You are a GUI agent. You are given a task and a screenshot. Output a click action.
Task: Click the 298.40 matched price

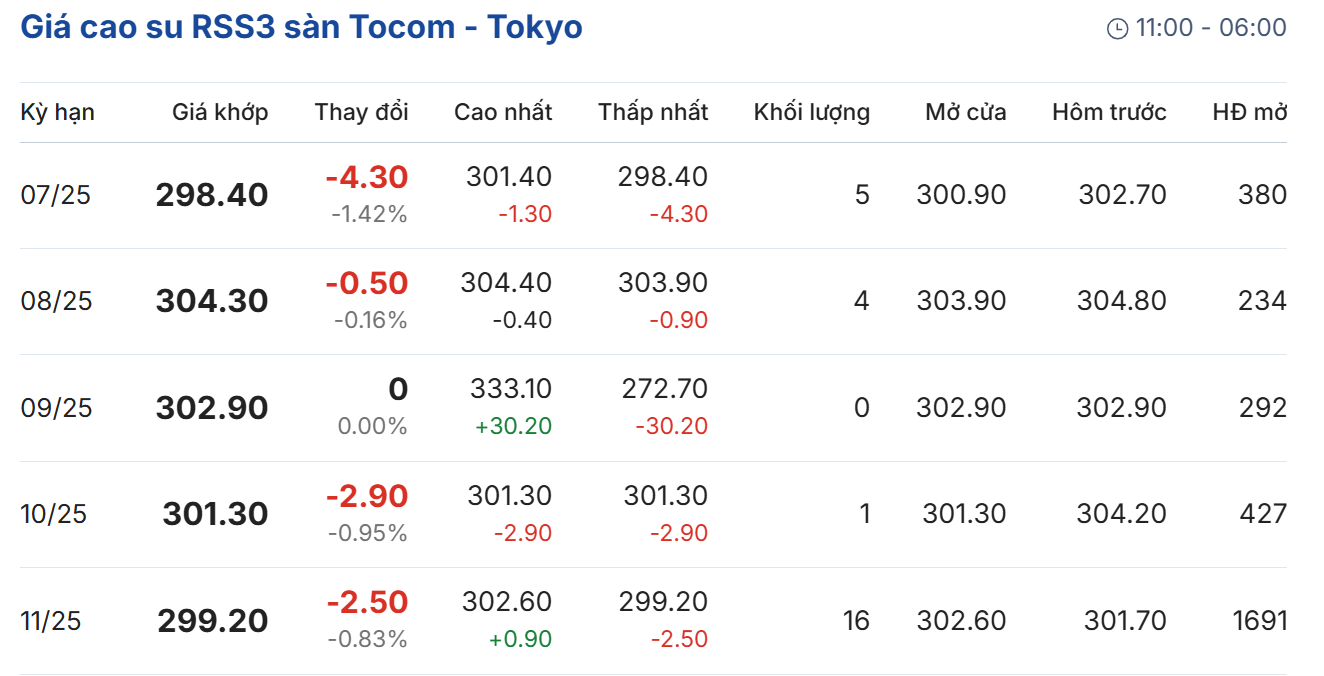[212, 195]
